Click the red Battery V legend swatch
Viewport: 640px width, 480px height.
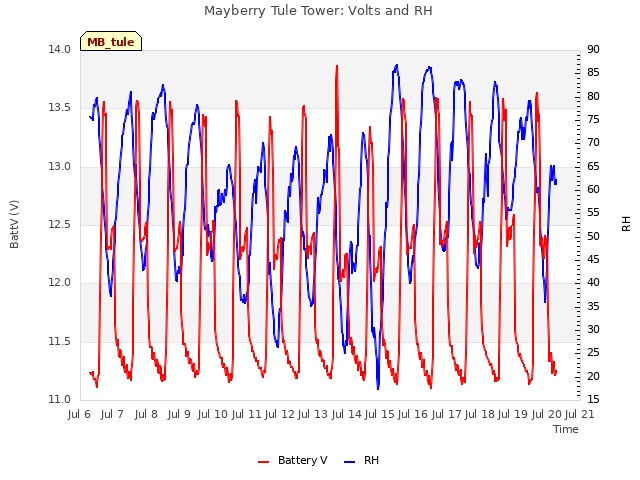(264, 461)
